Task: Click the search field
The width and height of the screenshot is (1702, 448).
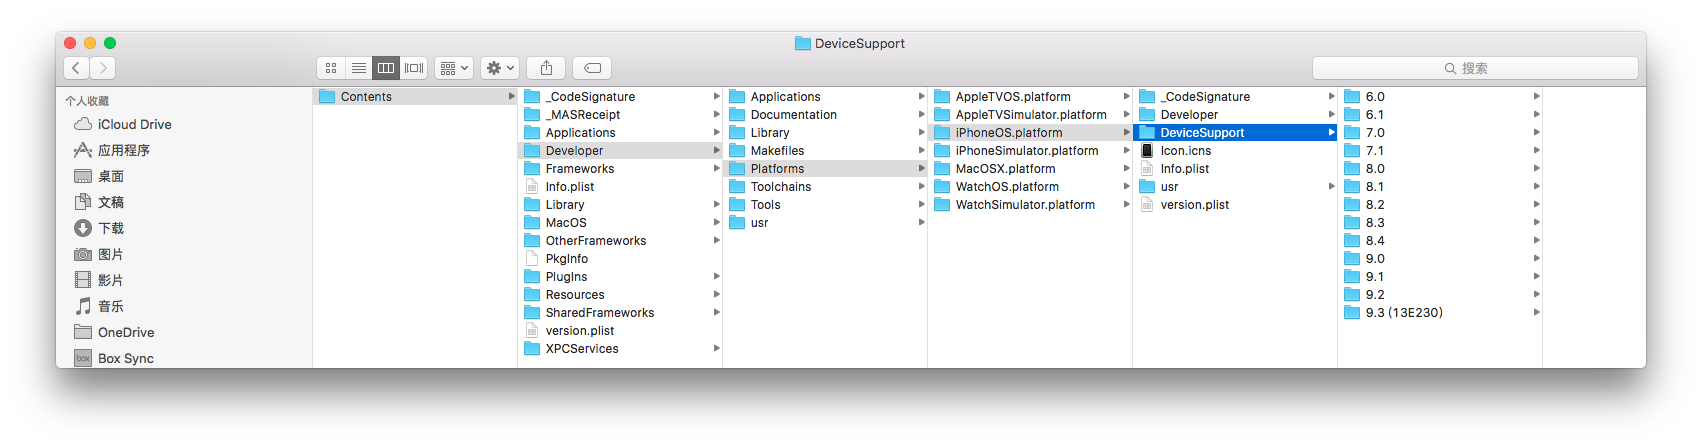Action: pos(1475,68)
